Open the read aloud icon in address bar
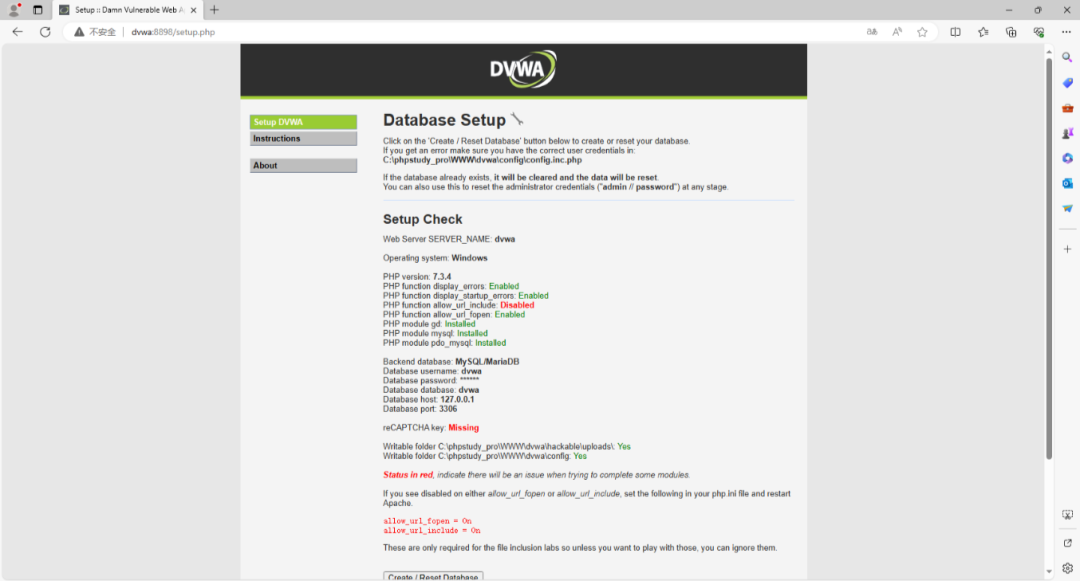 pos(897,32)
